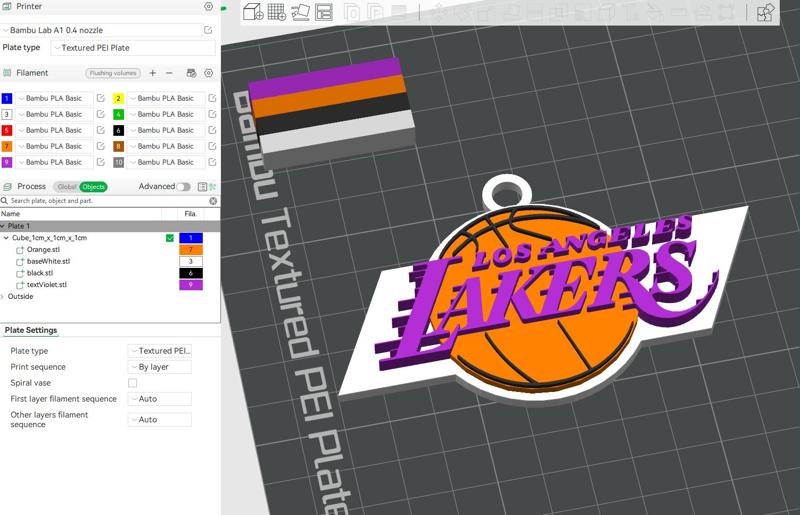The height and width of the screenshot is (515, 800).
Task: Change textViolet.stl filament assignment 9
Action: click(x=191, y=285)
